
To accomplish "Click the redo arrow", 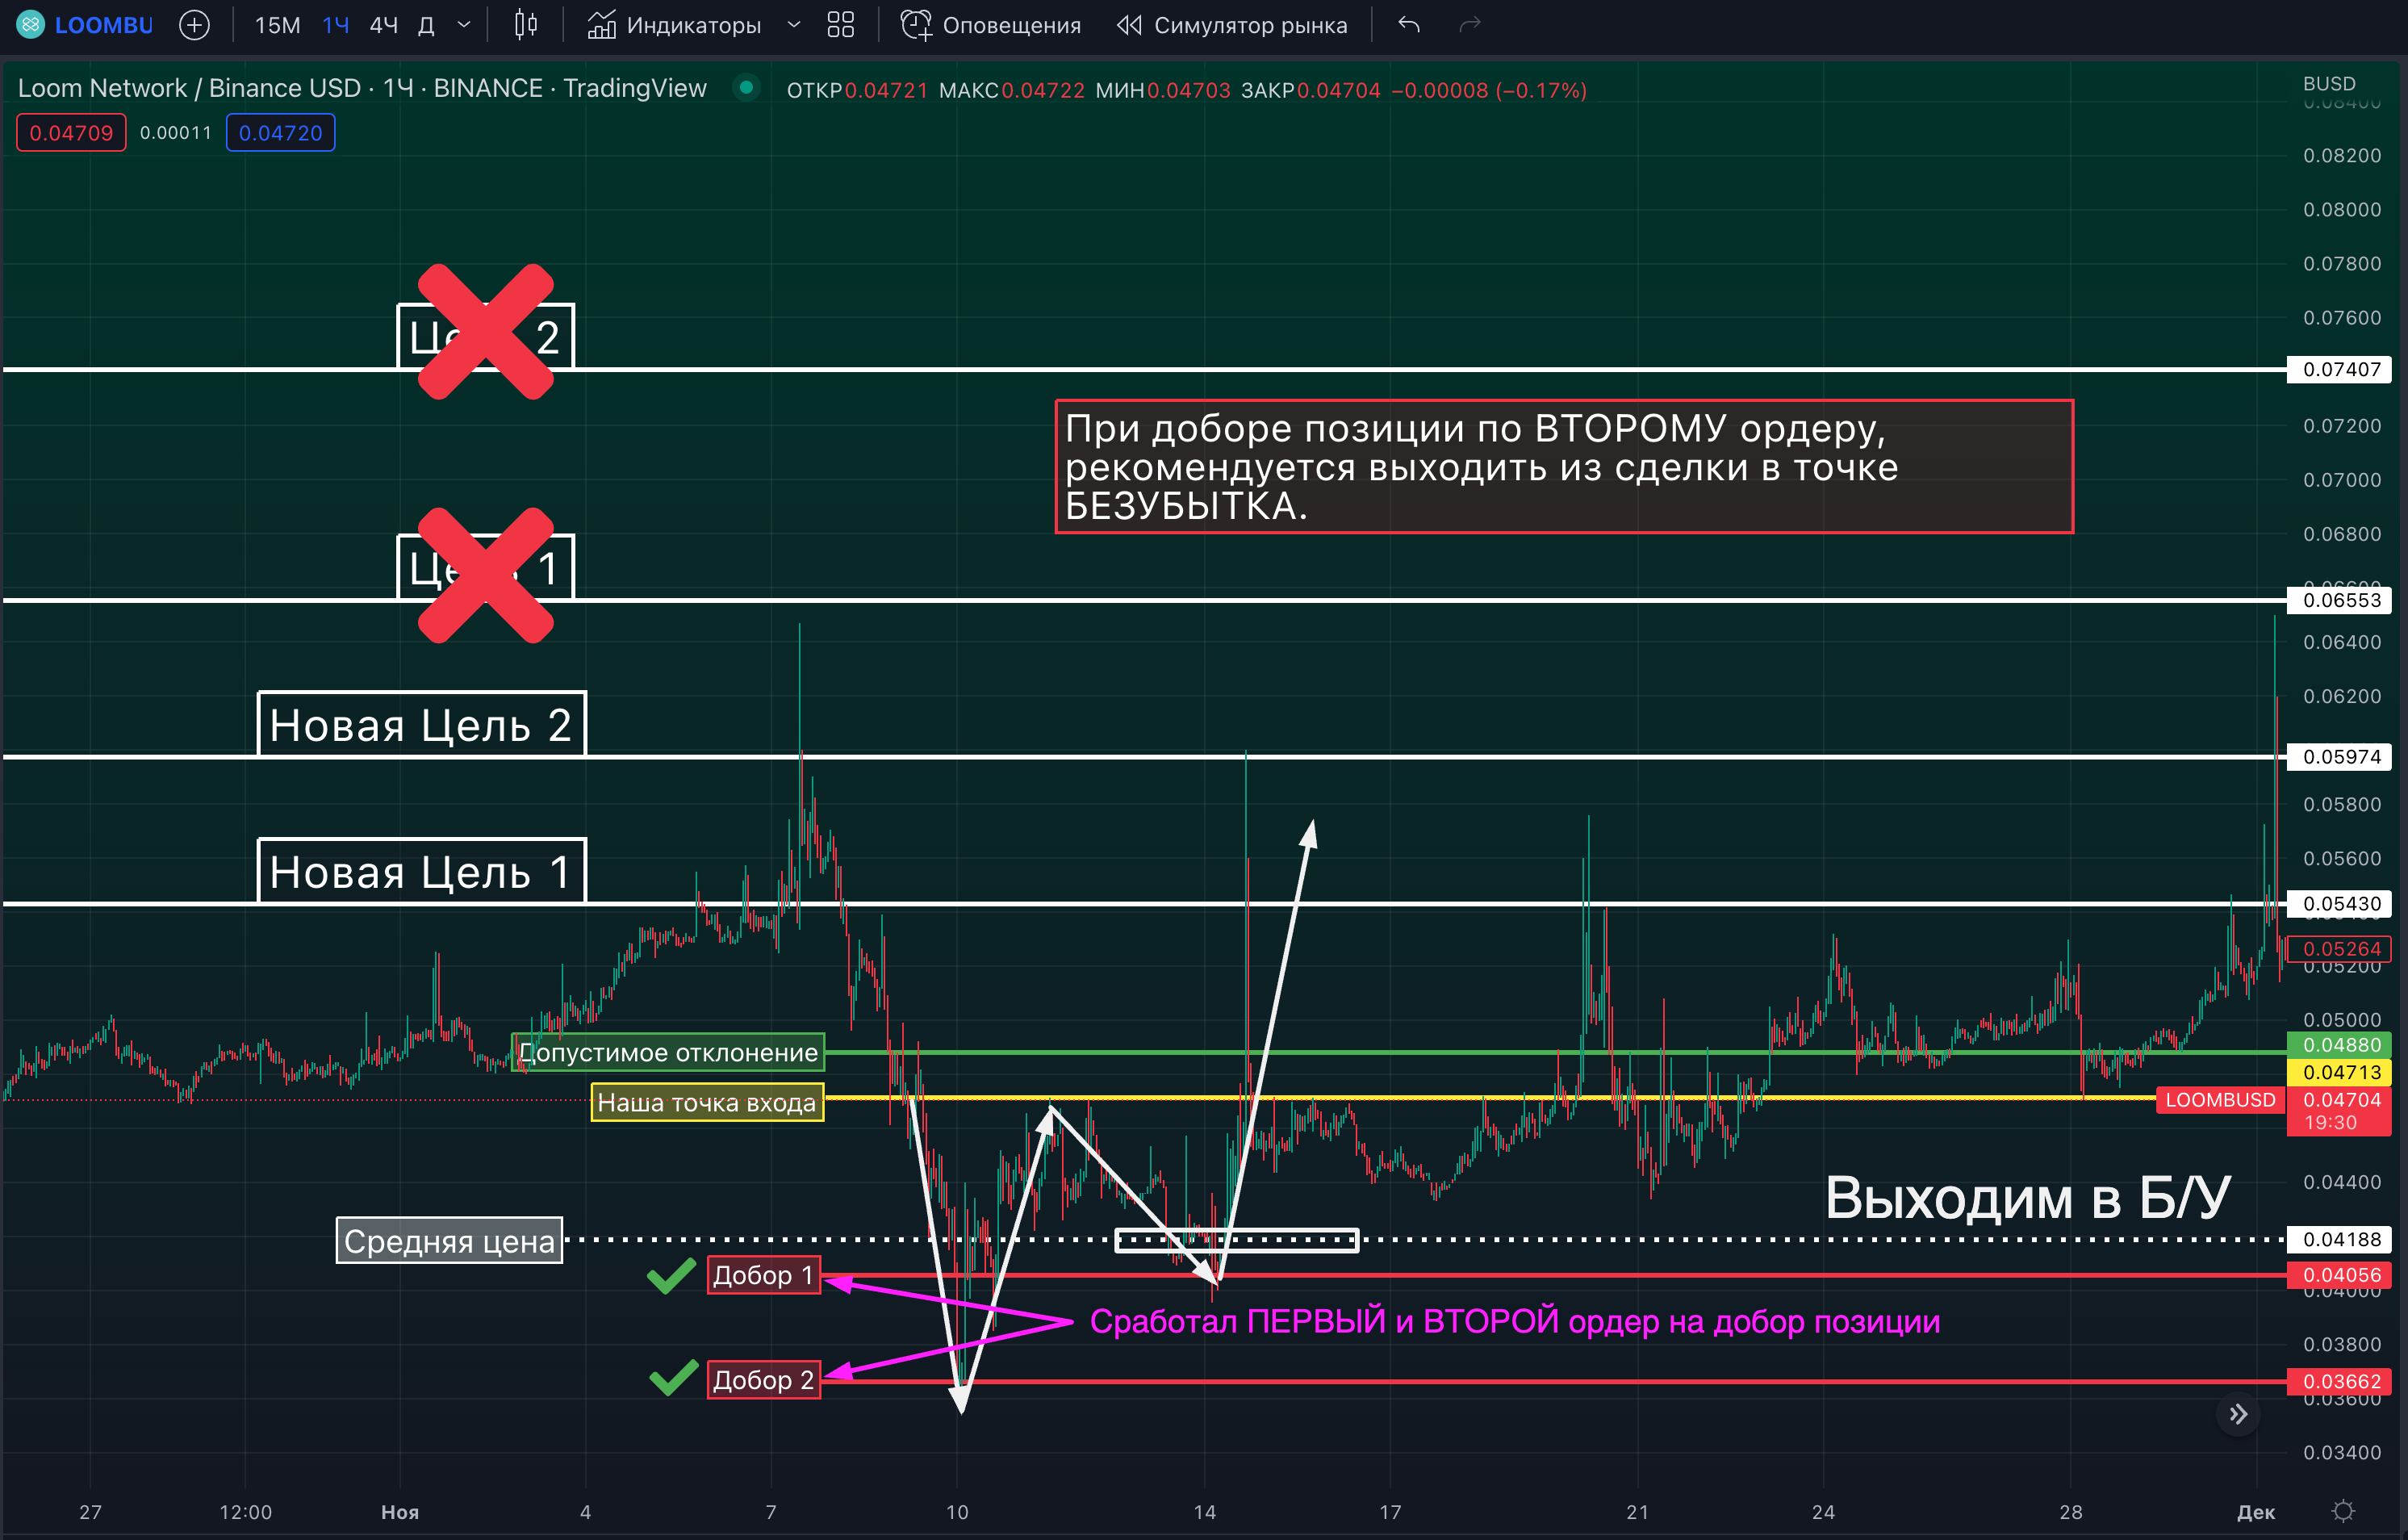I will tap(1469, 25).
